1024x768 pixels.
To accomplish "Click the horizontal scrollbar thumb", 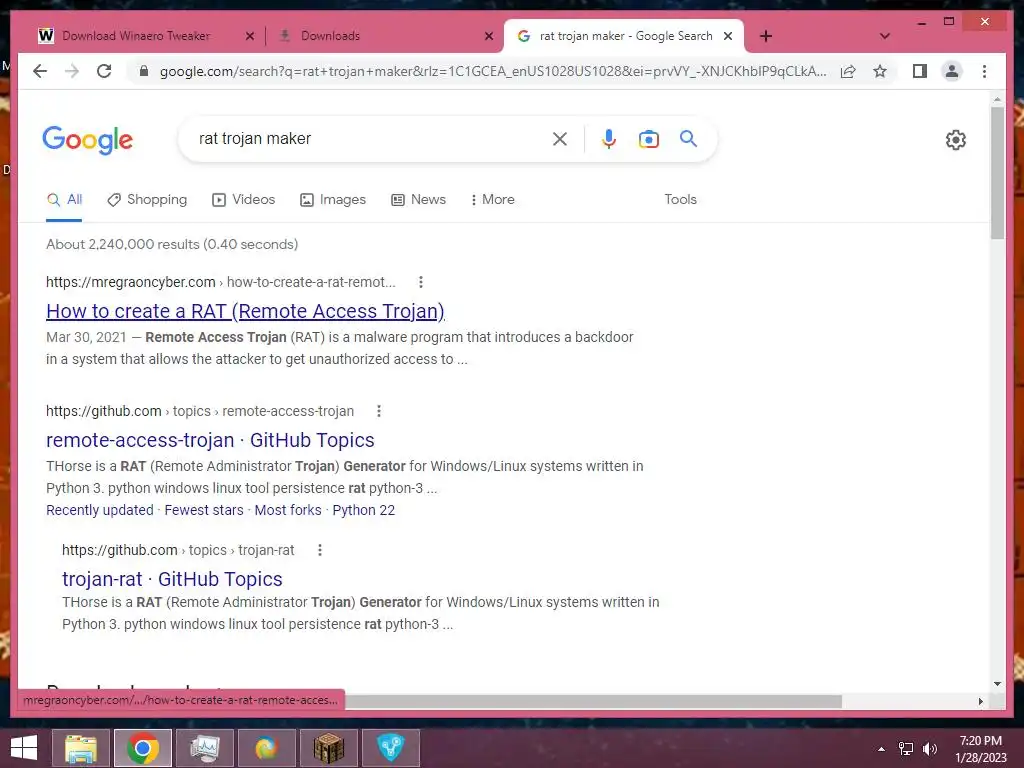I will point(593,701).
